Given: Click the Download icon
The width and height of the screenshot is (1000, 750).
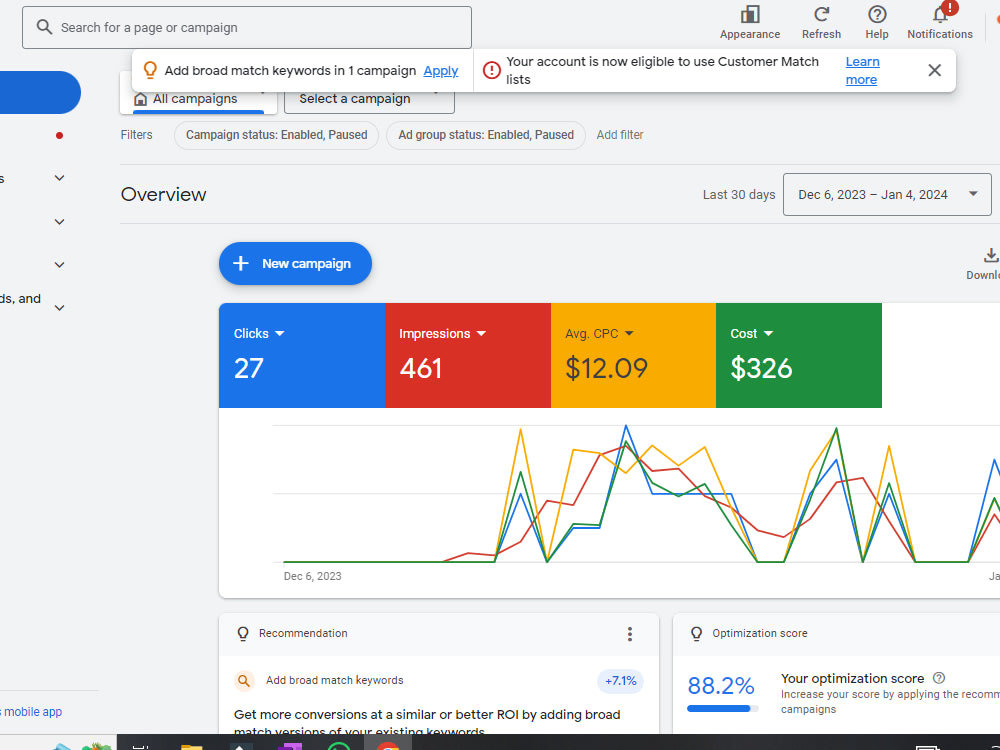Looking at the screenshot, I should pyautogui.click(x=990, y=256).
